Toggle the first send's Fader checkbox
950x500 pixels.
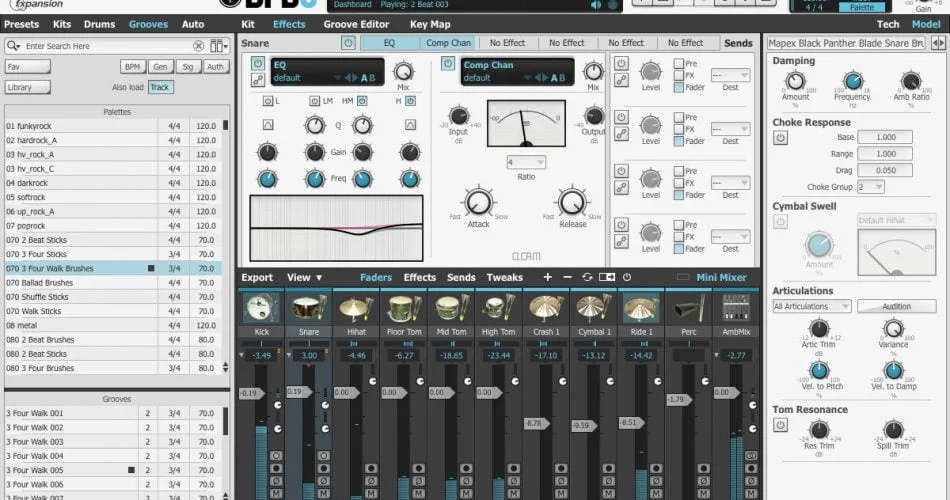[x=679, y=87]
